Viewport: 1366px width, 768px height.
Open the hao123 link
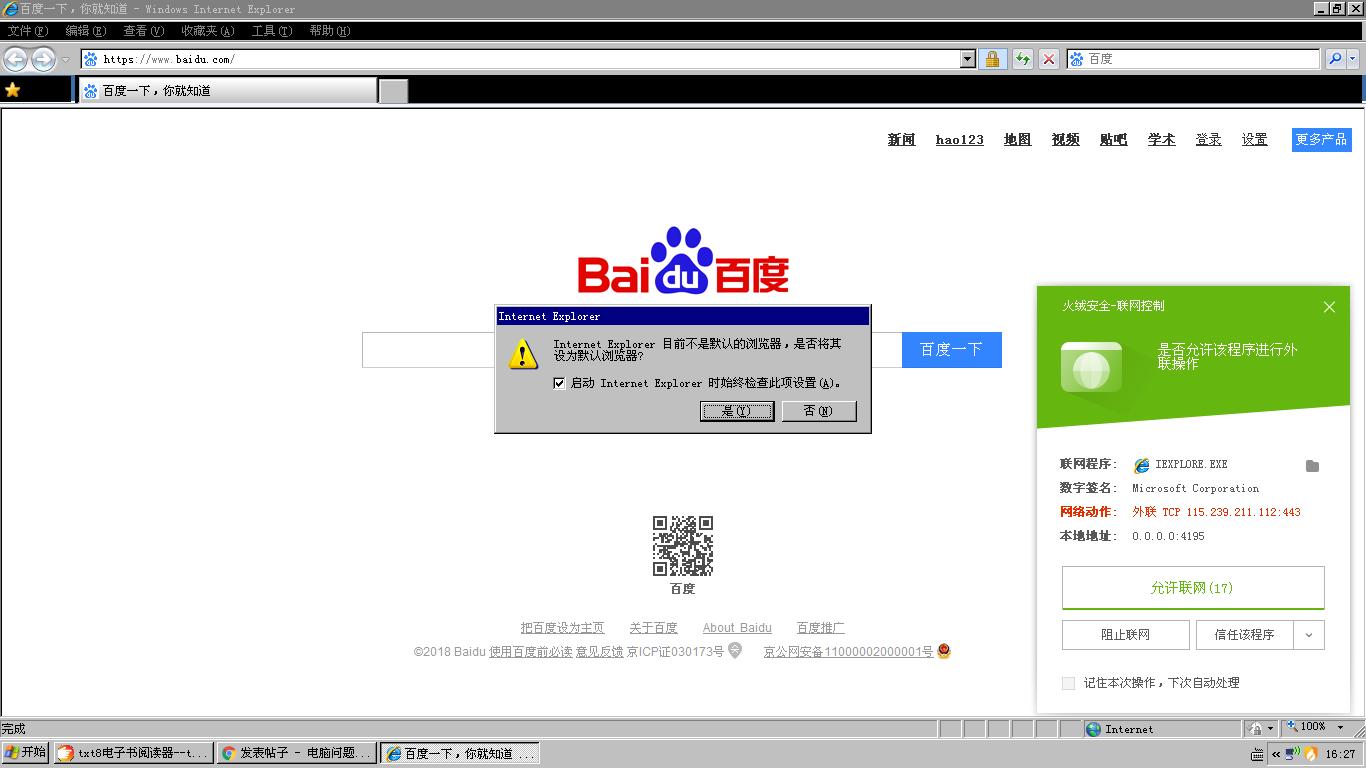click(x=960, y=140)
